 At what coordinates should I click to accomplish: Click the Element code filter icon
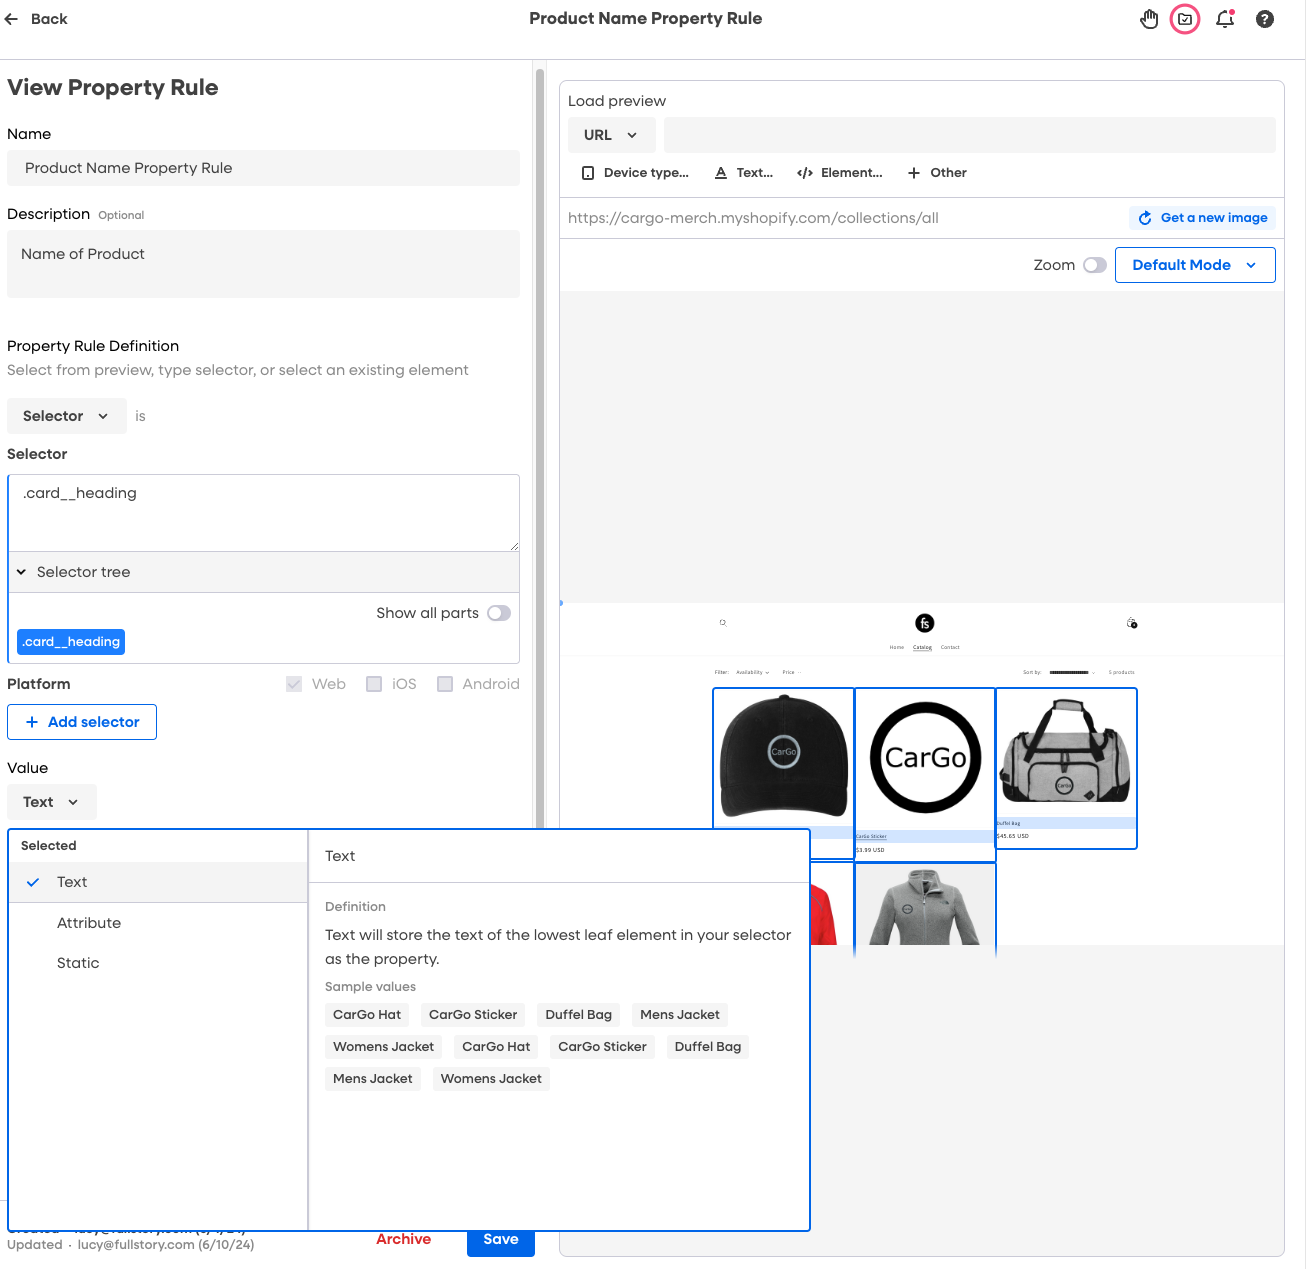(x=805, y=173)
